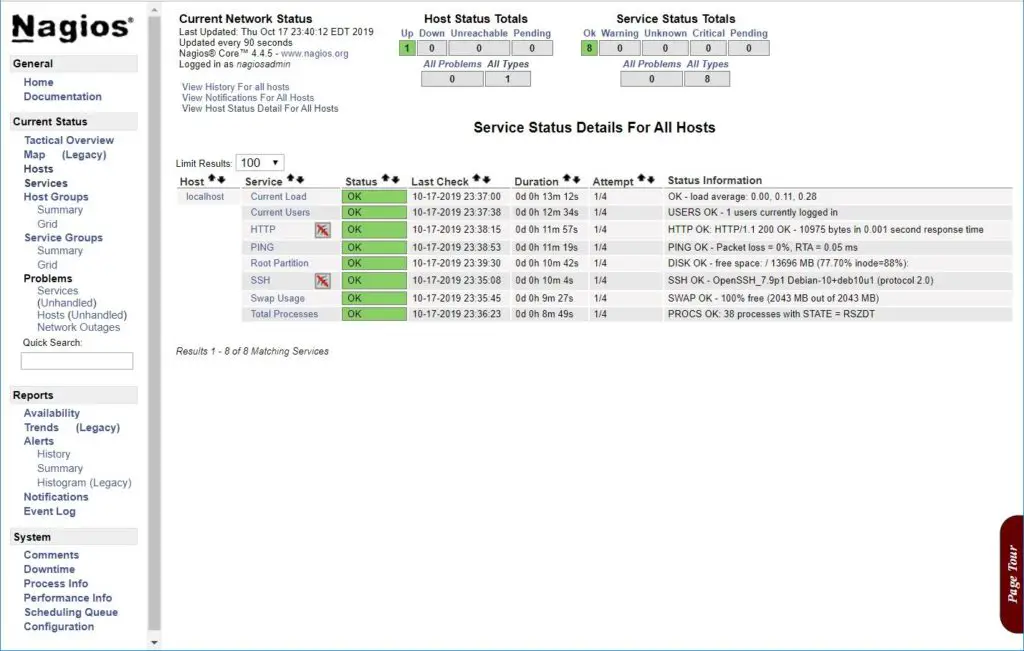This screenshot has height=651, width=1024.
Task: Open the Limit Results dropdown
Action: tap(260, 161)
